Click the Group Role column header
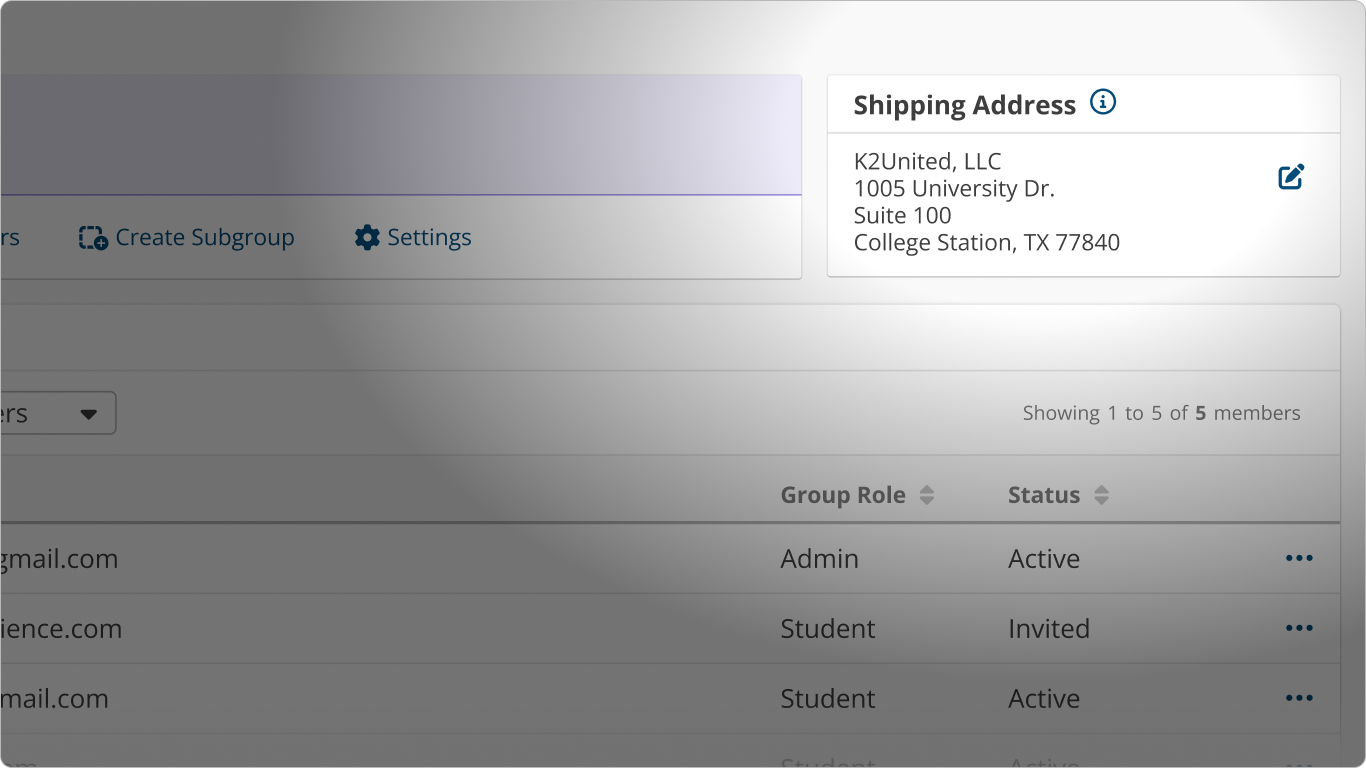The height and width of the screenshot is (768, 1366). 843,494
